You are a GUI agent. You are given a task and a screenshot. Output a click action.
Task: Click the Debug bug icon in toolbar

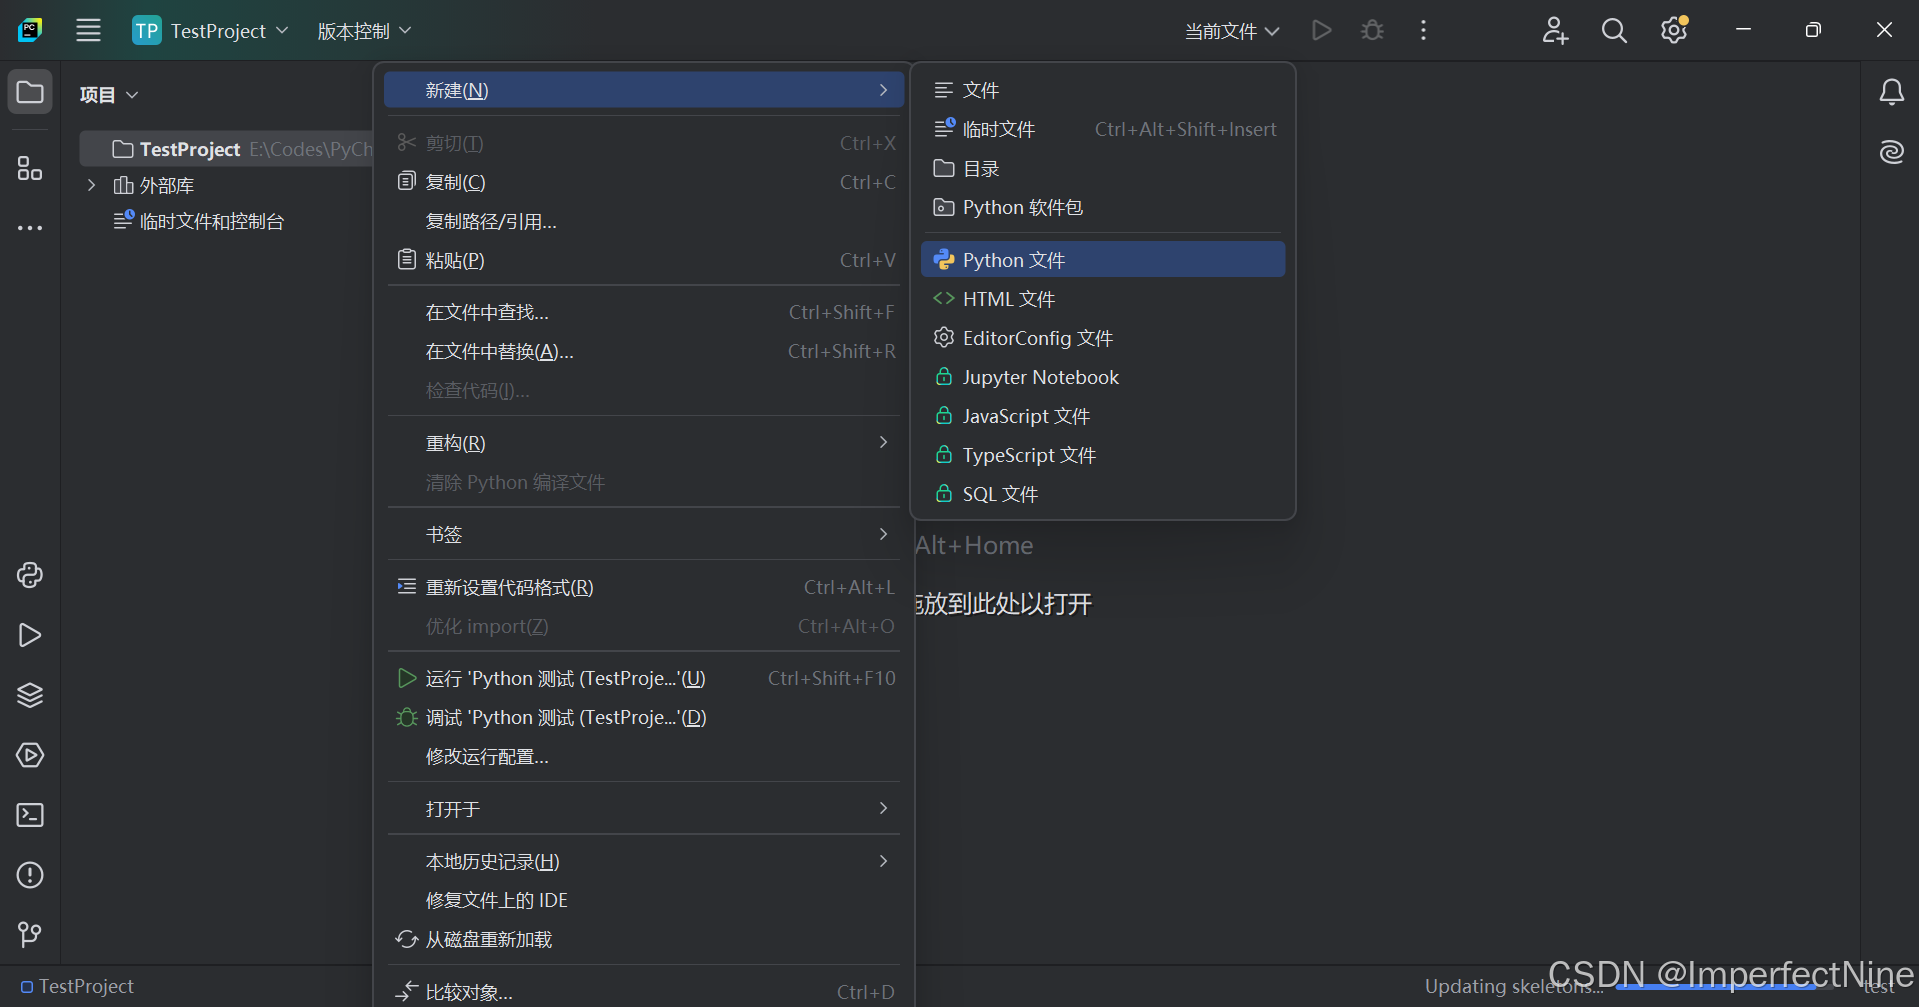pyautogui.click(x=1372, y=30)
